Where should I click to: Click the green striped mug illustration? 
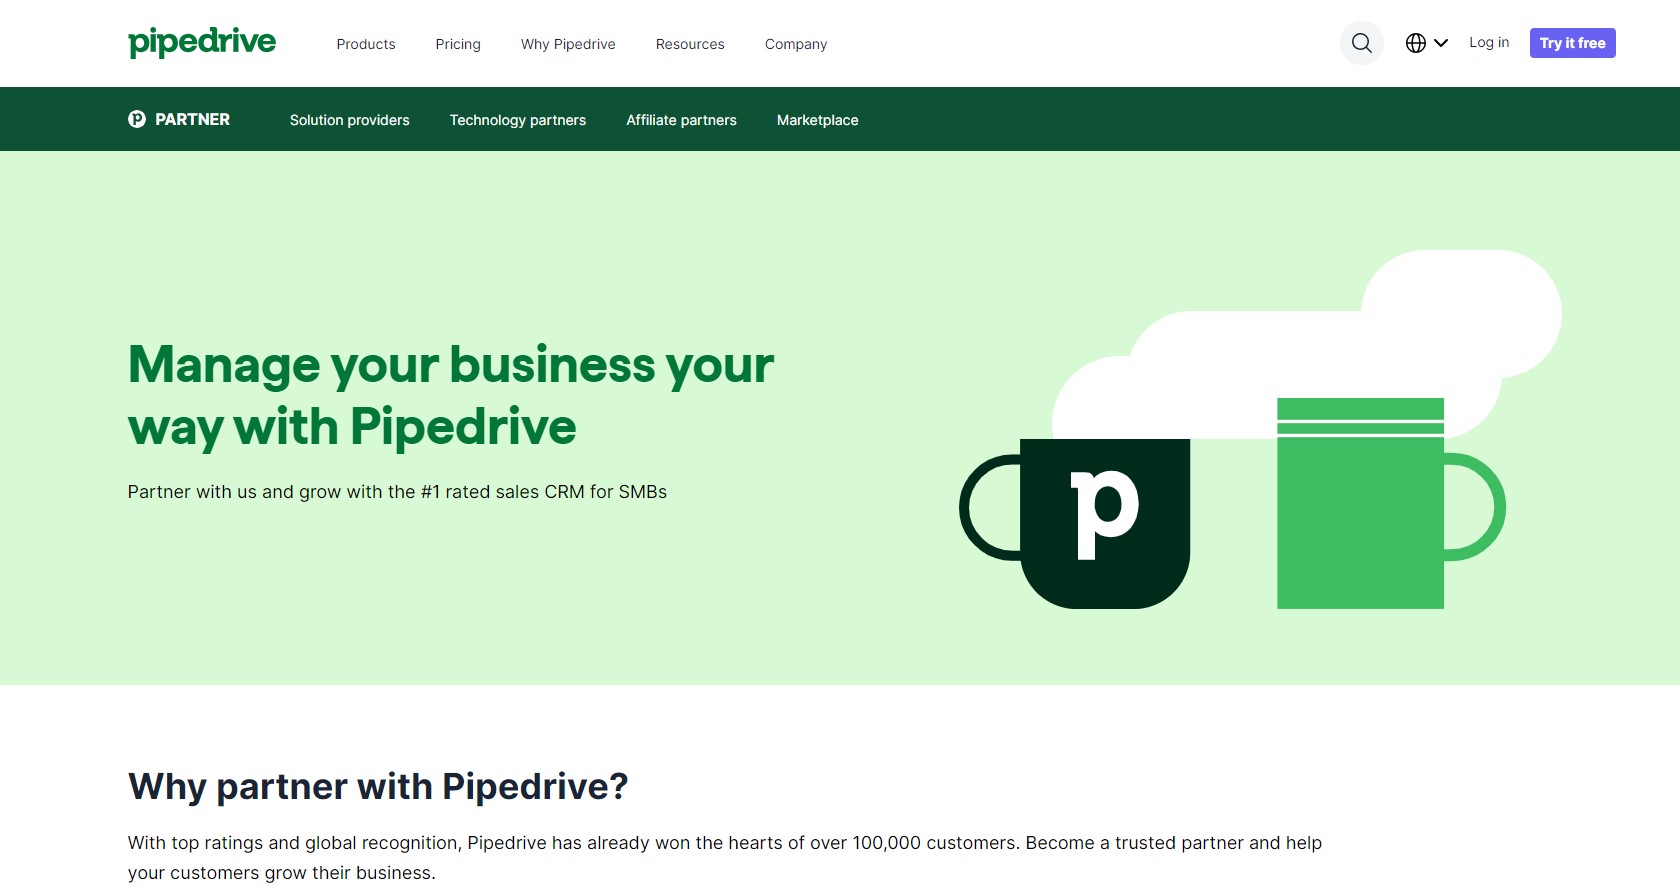point(1391,503)
